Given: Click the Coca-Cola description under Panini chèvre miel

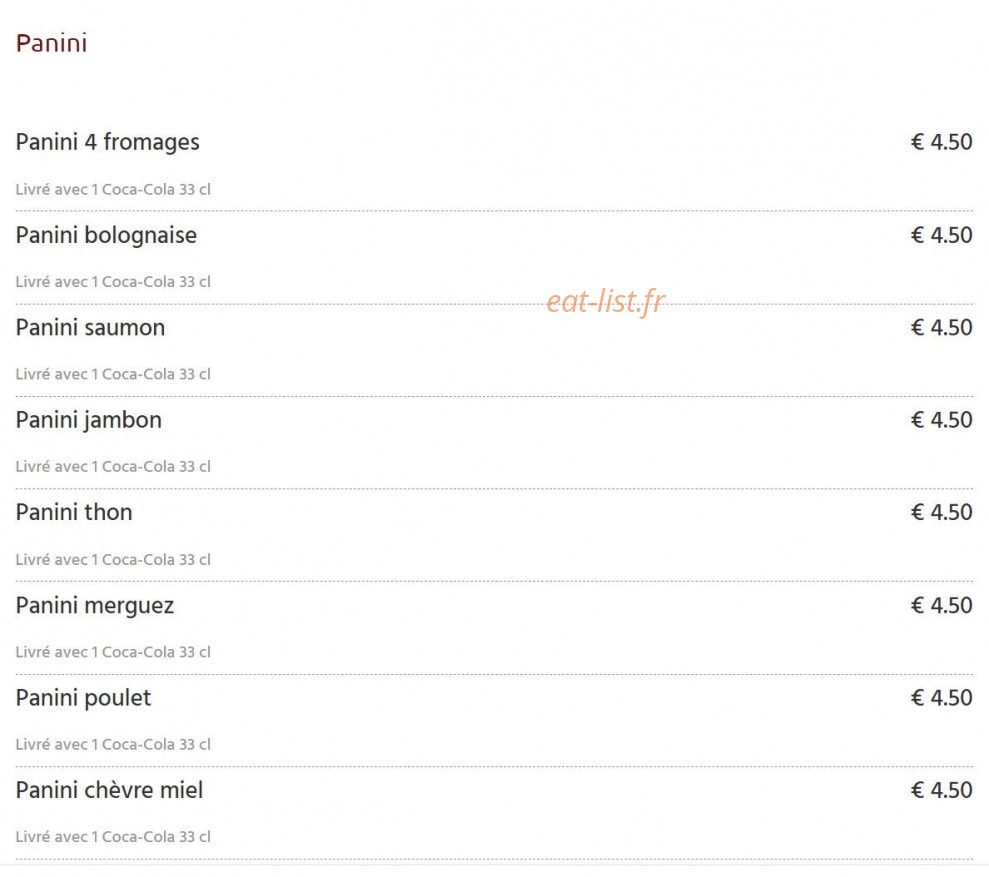Looking at the screenshot, I should 113,837.
